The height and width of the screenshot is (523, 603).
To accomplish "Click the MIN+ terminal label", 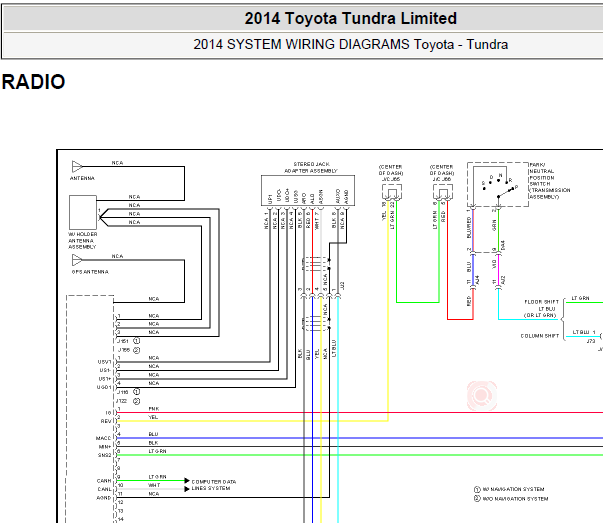I will 105,447.
